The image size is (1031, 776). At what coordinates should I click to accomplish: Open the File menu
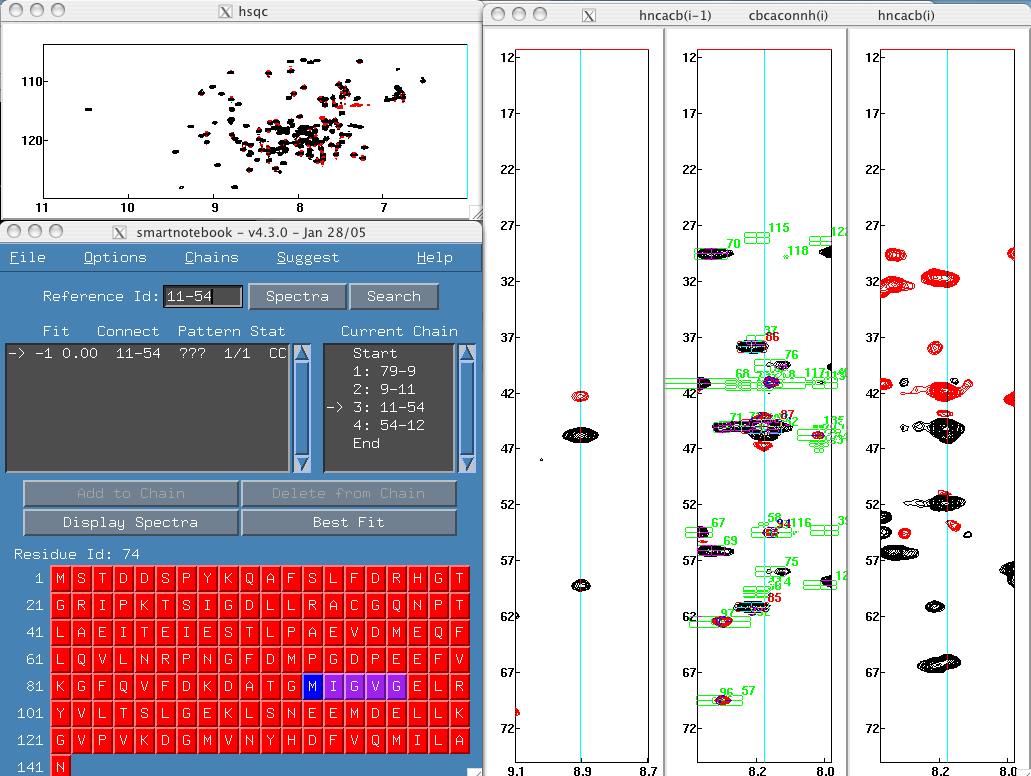coord(28,257)
